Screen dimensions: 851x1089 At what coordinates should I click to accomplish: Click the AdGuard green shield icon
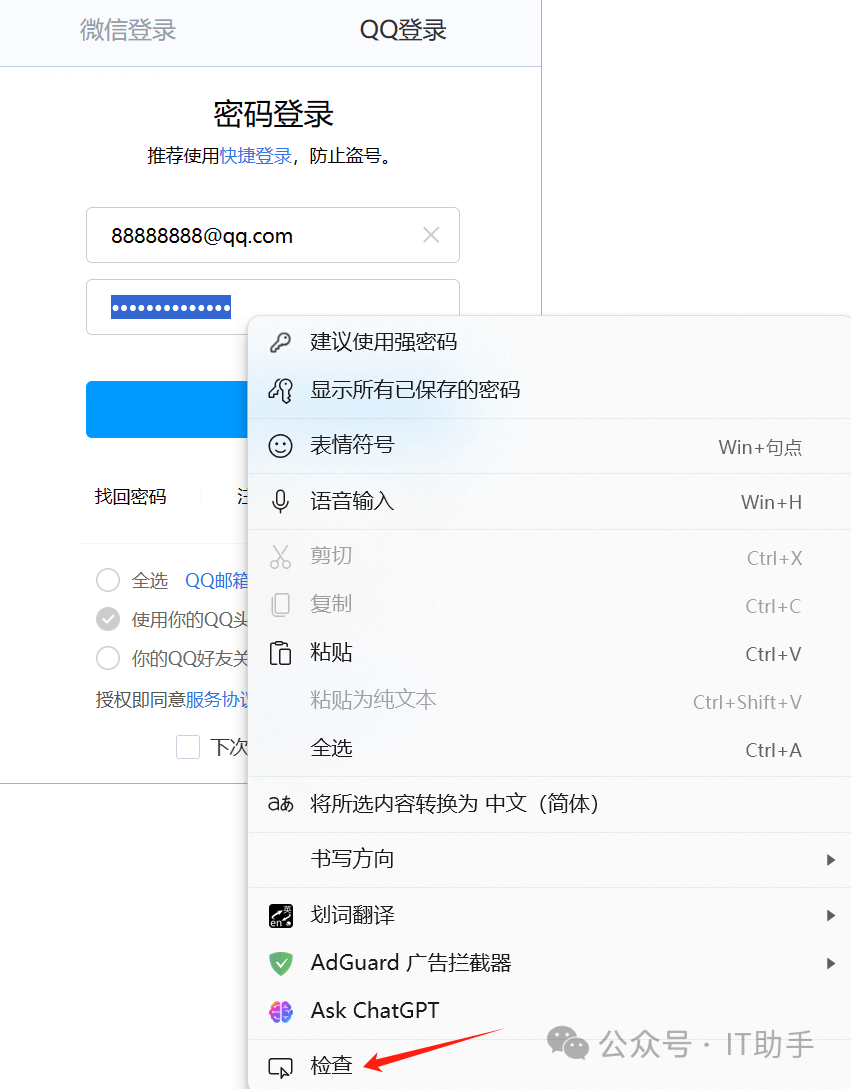281,963
